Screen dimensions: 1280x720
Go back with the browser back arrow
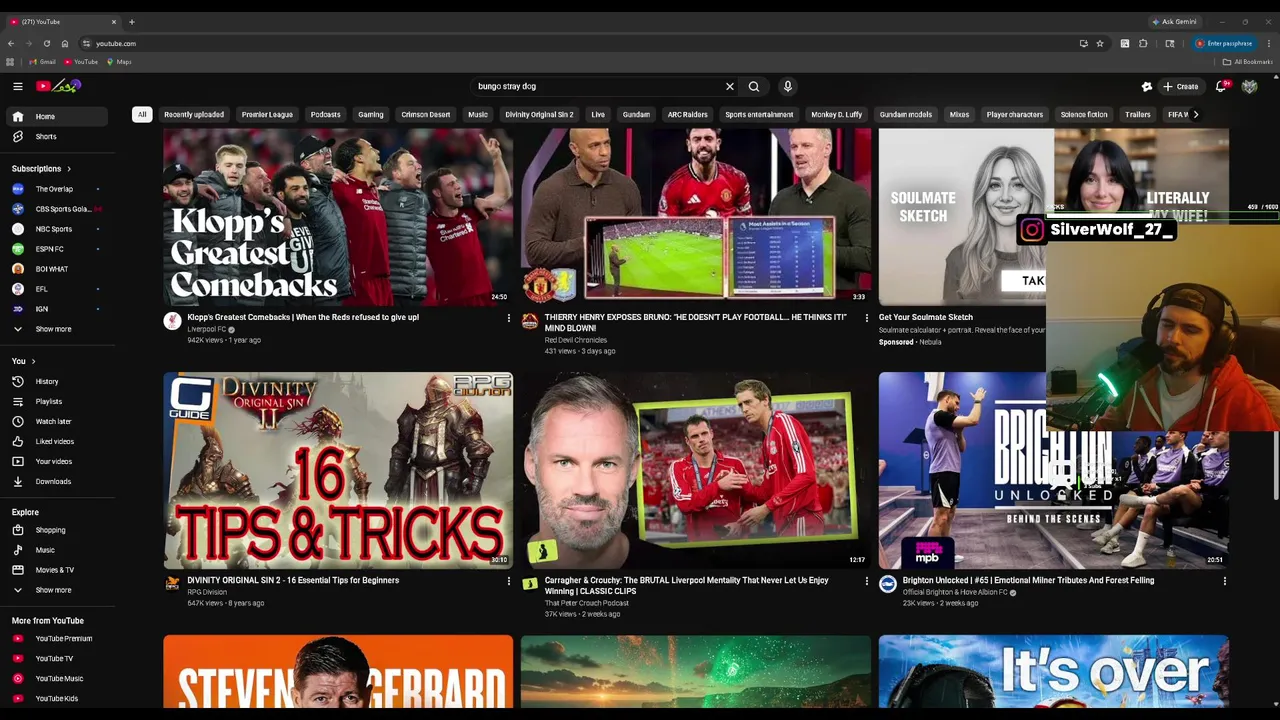point(10,44)
